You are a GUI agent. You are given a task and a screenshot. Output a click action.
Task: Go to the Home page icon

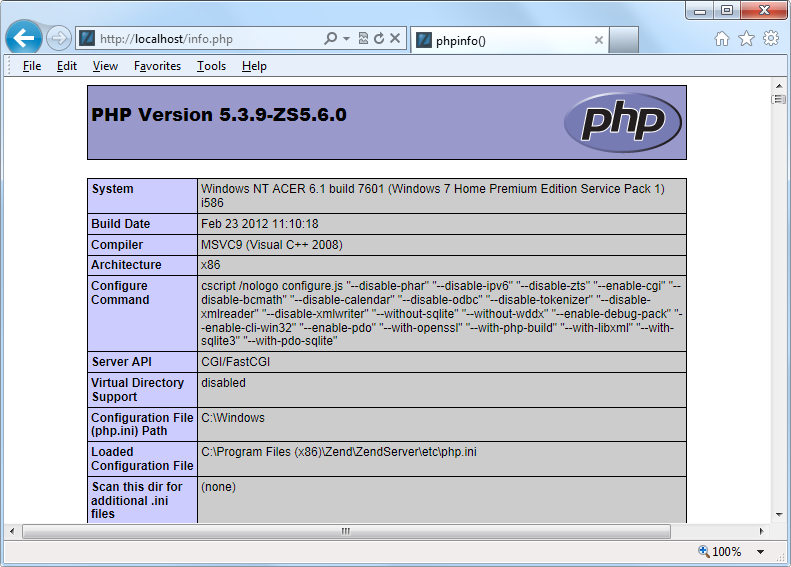[x=722, y=38]
